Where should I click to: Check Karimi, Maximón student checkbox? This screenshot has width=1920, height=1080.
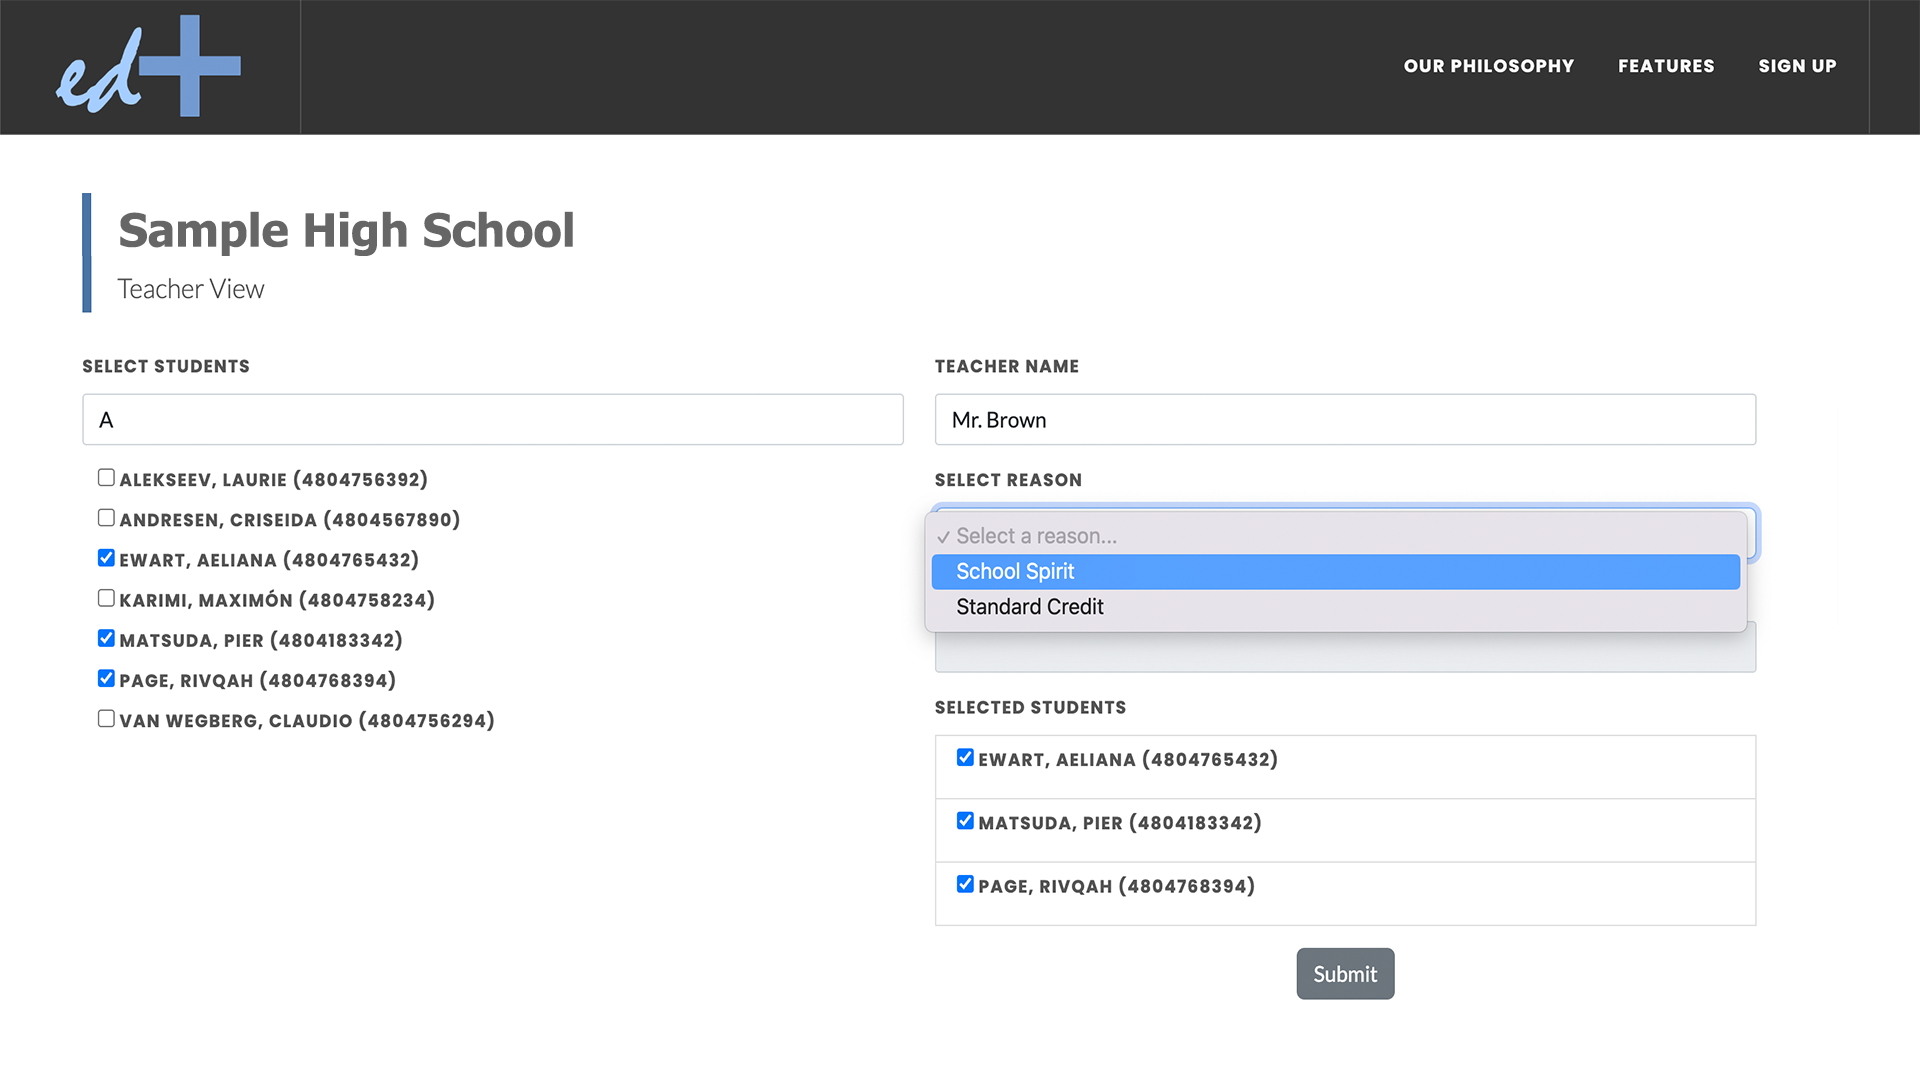106,598
